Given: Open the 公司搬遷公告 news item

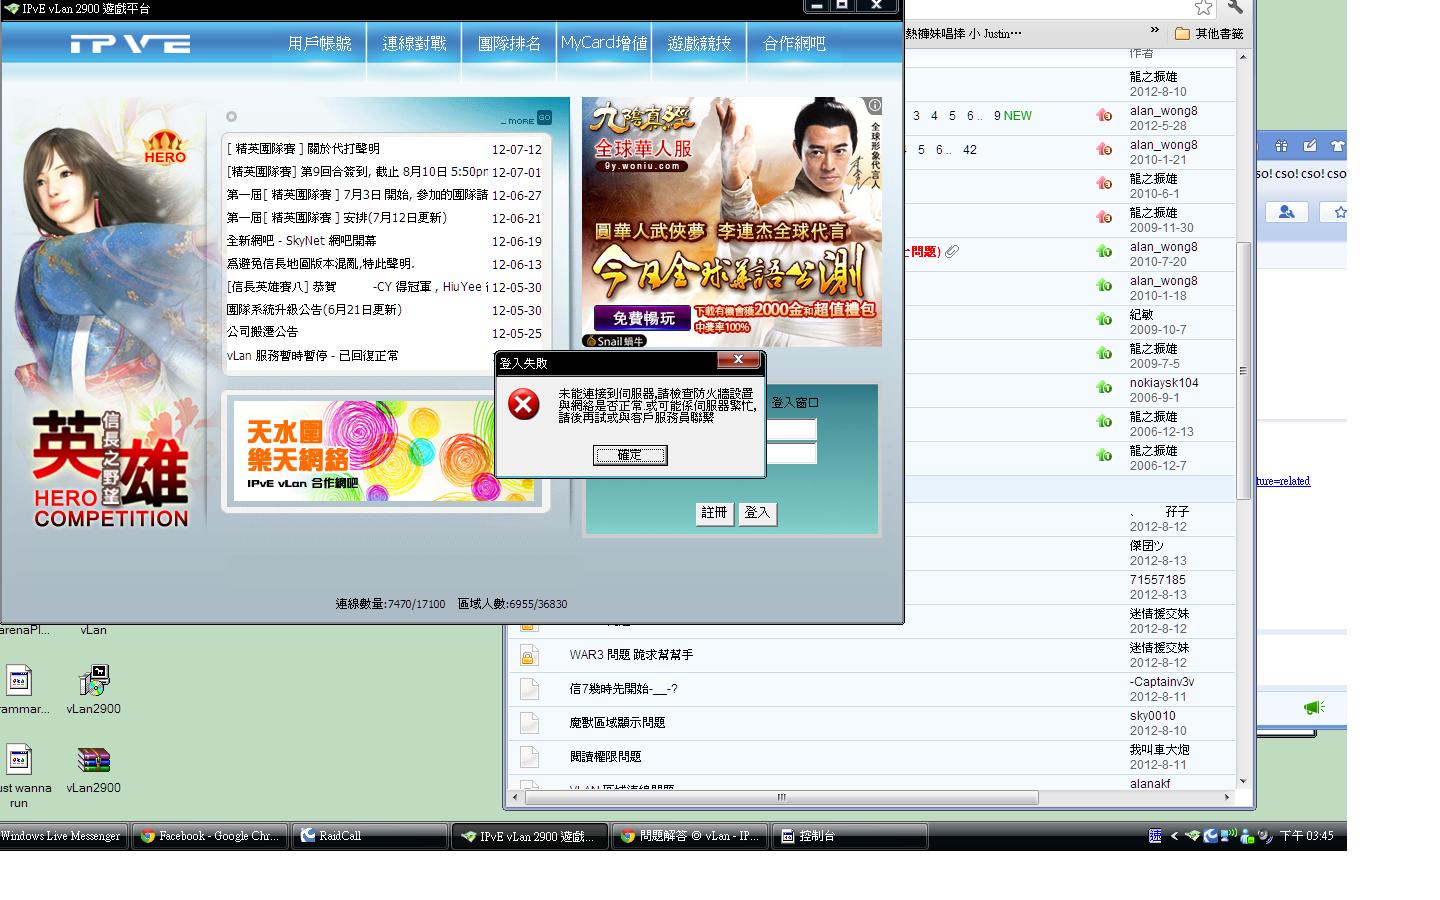Looking at the screenshot, I should [x=262, y=332].
